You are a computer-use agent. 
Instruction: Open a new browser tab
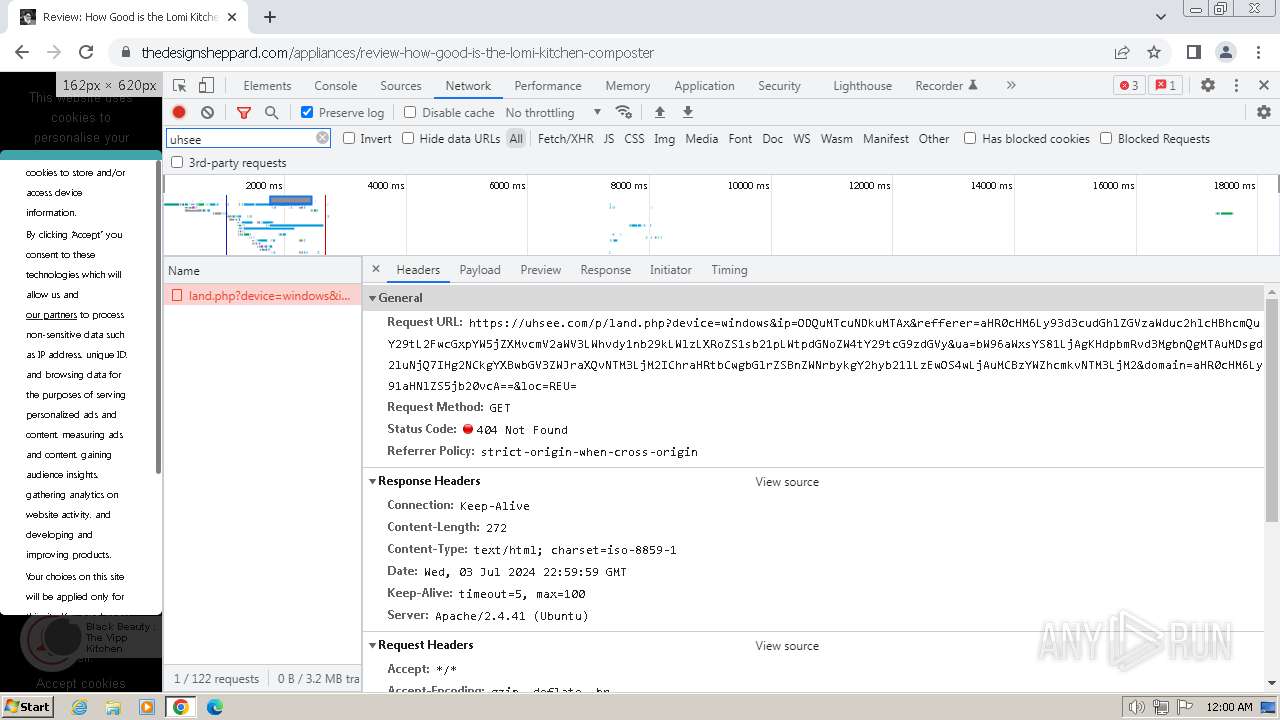[x=270, y=17]
